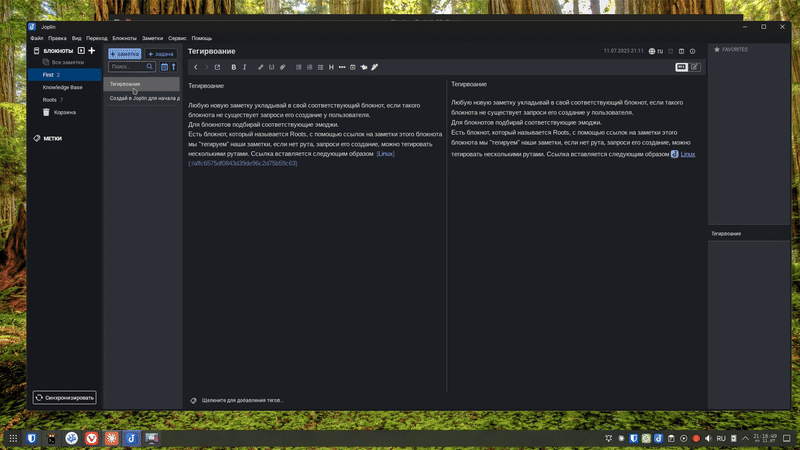This screenshot has height=450, width=800.
Task: Open the Сервис menu
Action: (x=177, y=38)
